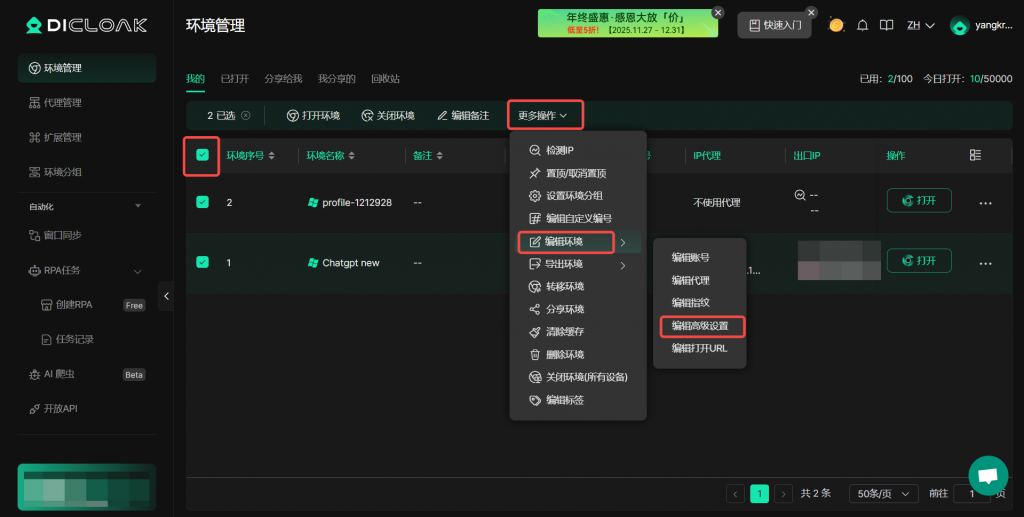The width and height of the screenshot is (1024, 517).
Task: Switch to the 回收站 tab
Action: [385, 78]
